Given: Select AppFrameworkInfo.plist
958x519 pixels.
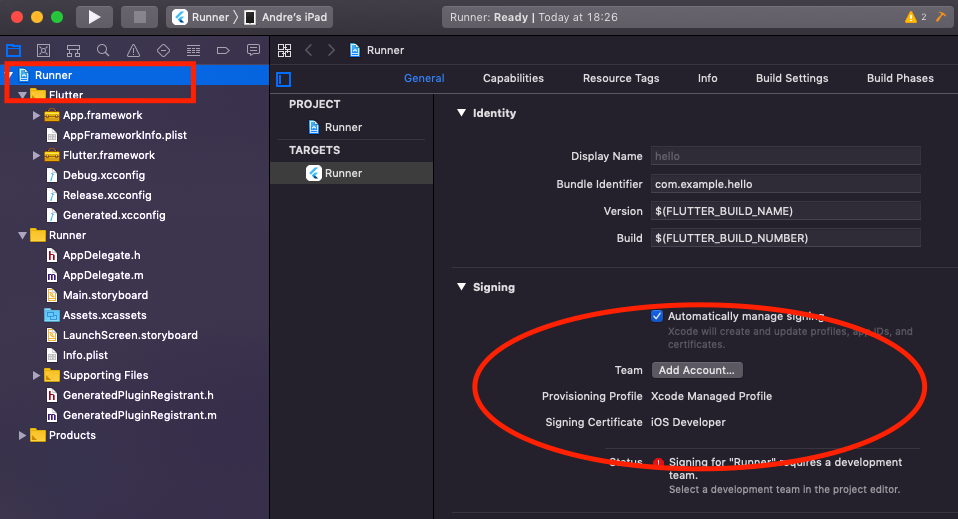Looking at the screenshot, I should 125,135.
